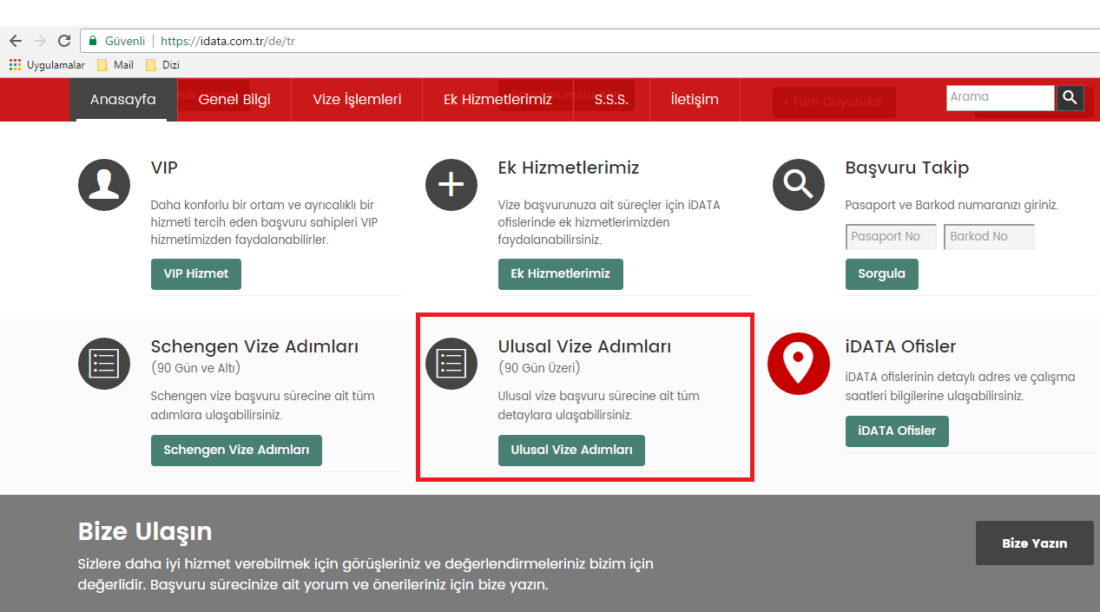Click the Bize Yazın button
1100x612 pixels.
[1034, 543]
